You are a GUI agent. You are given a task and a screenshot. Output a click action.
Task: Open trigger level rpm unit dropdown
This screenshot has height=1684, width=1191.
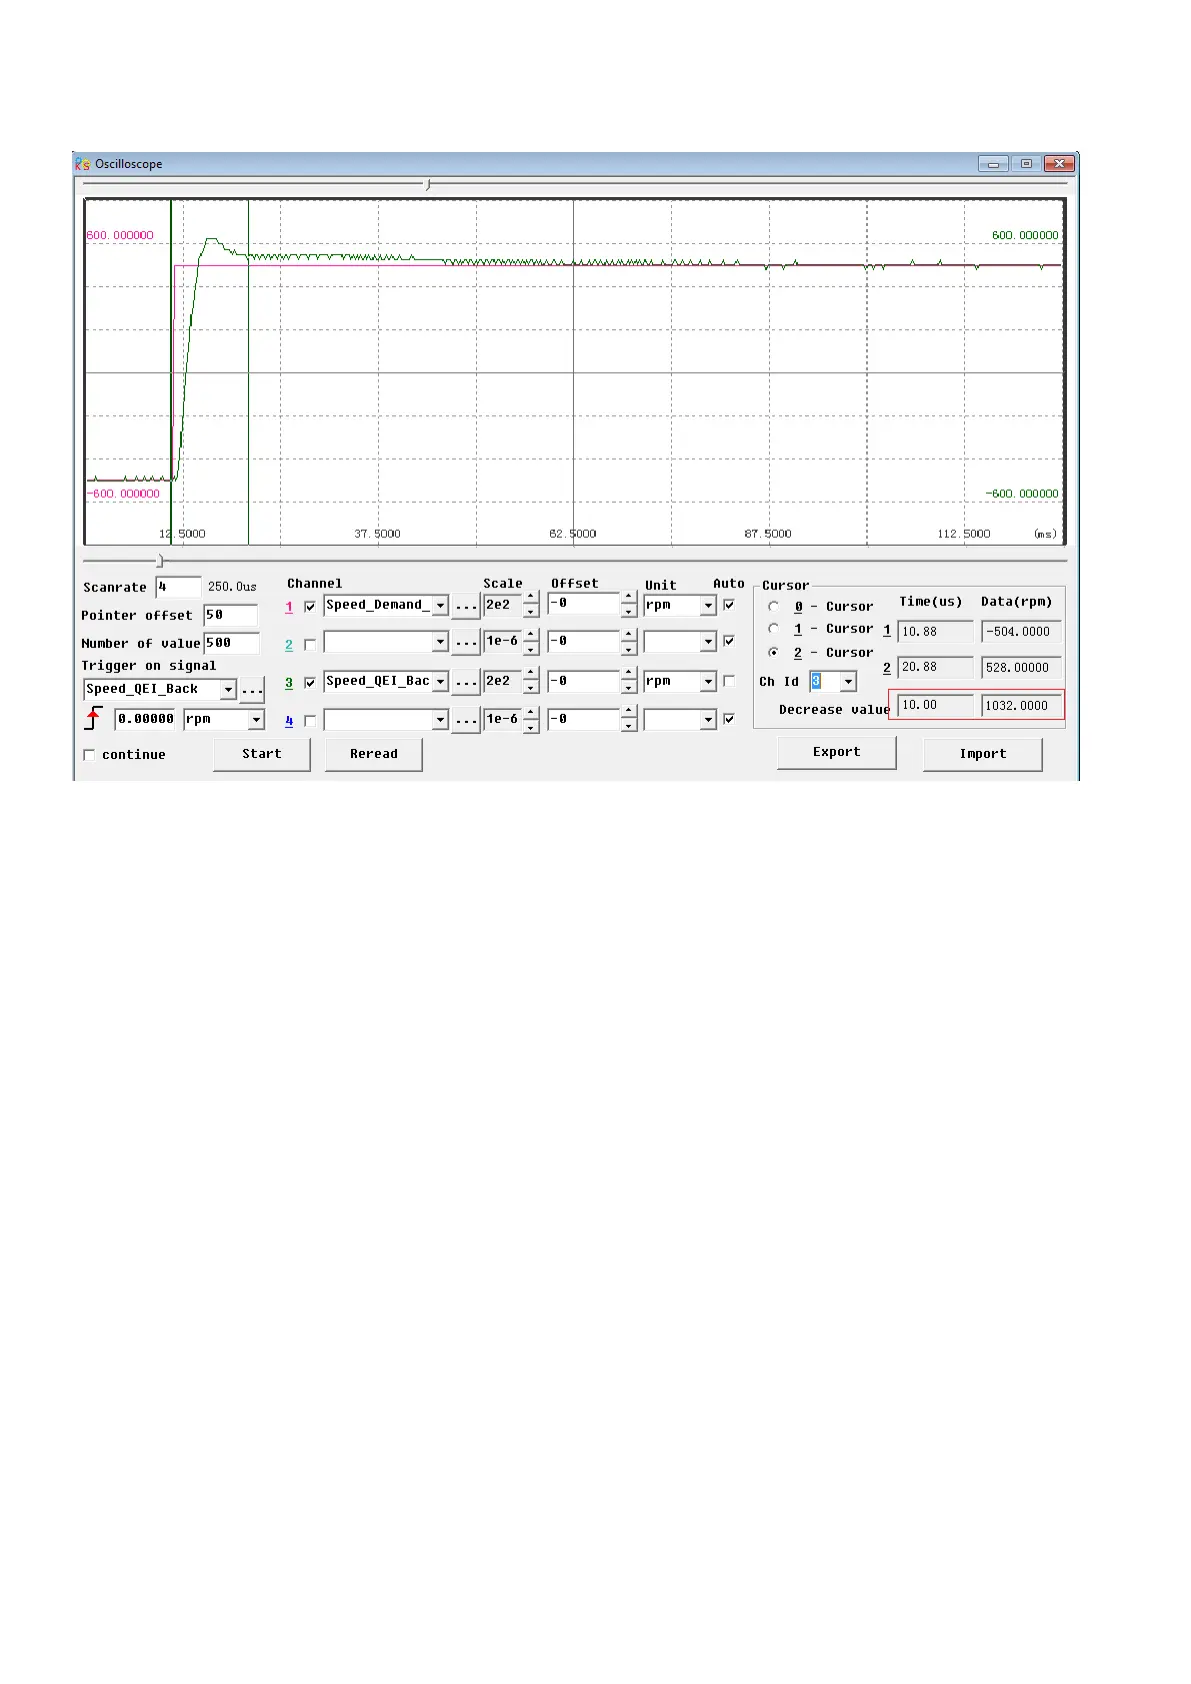256,720
